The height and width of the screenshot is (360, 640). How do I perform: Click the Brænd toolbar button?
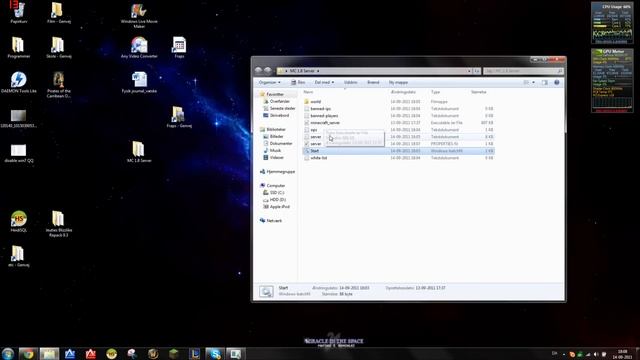click(373, 82)
